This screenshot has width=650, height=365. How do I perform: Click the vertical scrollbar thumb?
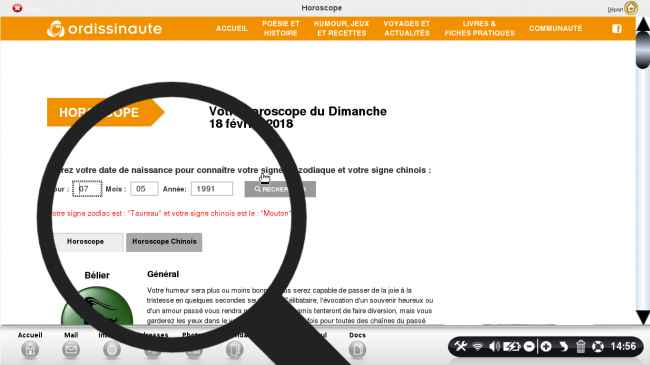coord(643,50)
